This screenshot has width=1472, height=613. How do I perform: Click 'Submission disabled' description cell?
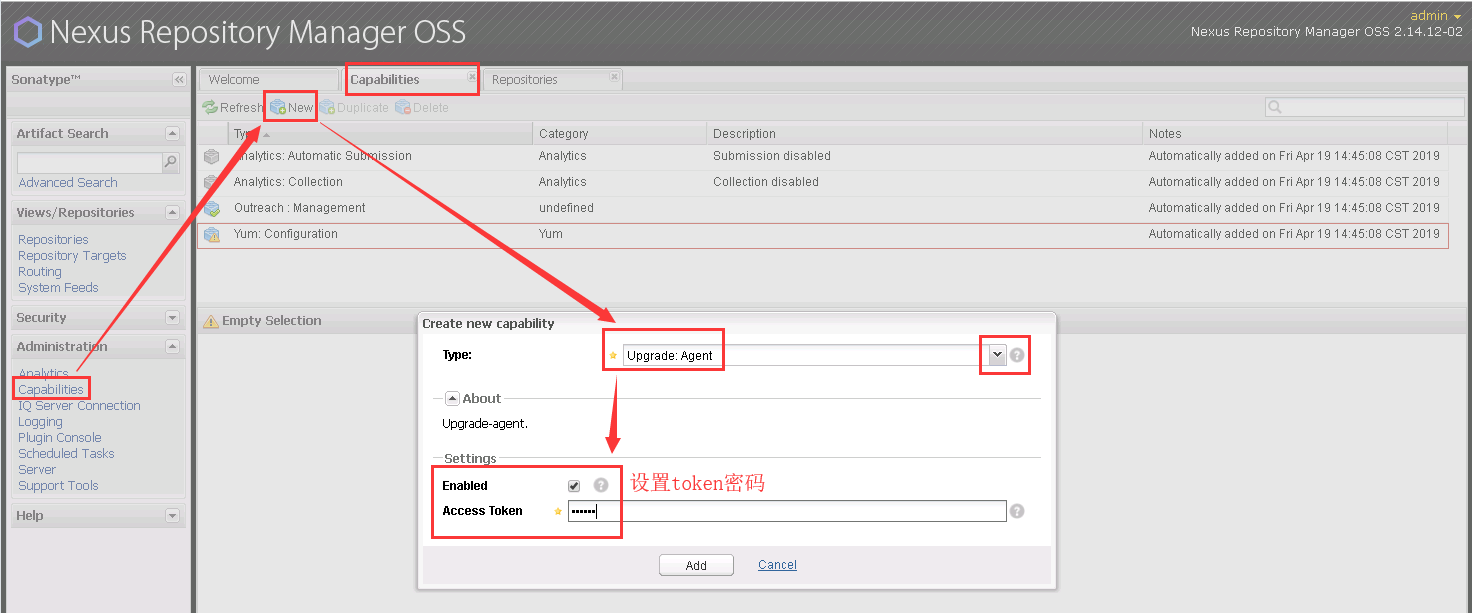[x=772, y=156]
